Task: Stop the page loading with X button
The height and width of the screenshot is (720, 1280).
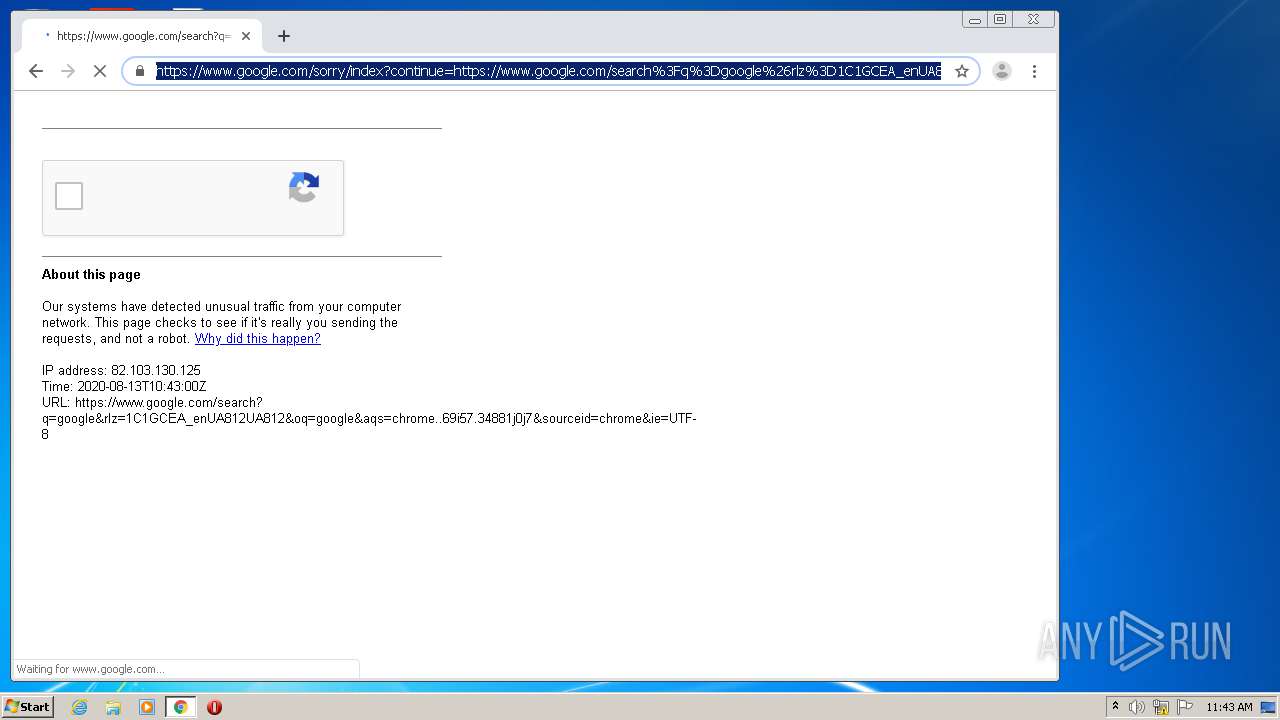Action: (x=100, y=71)
